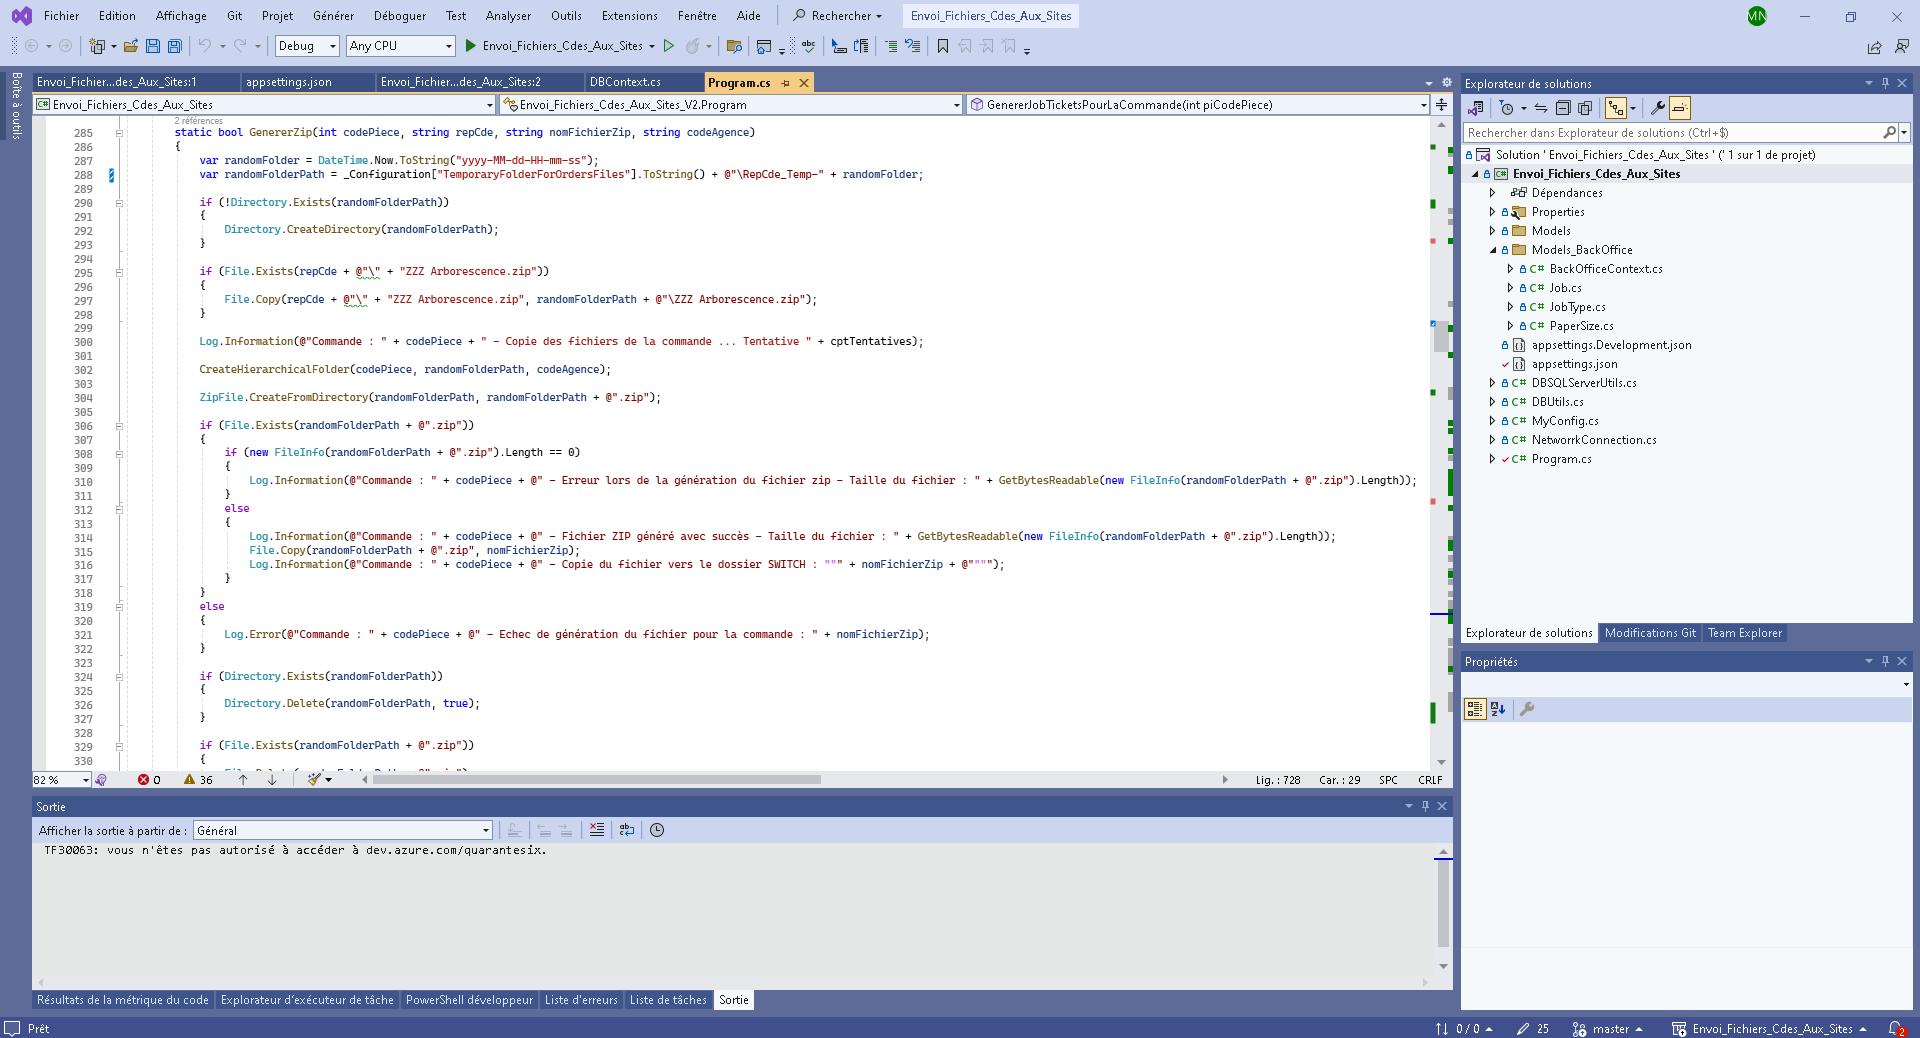
Task: Collapse the Models_BackOffice folder
Action: [1491, 250]
